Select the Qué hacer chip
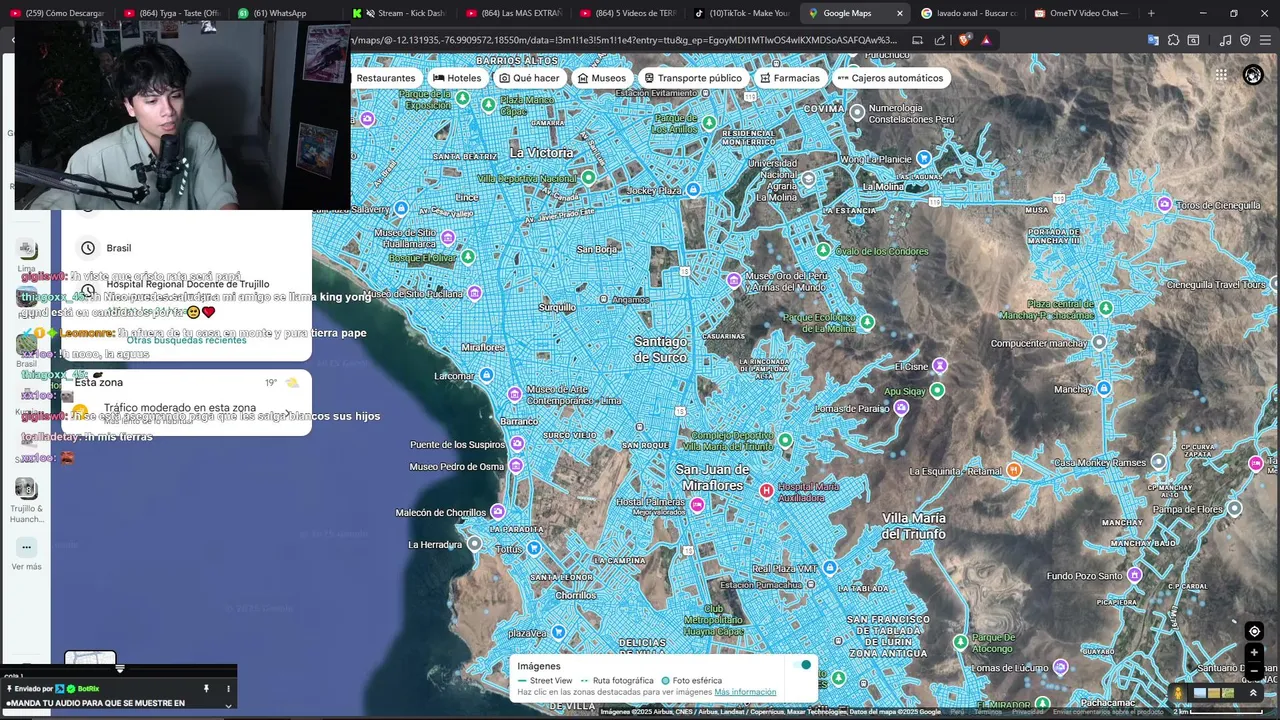Image resolution: width=1280 pixels, height=720 pixels. (530, 78)
